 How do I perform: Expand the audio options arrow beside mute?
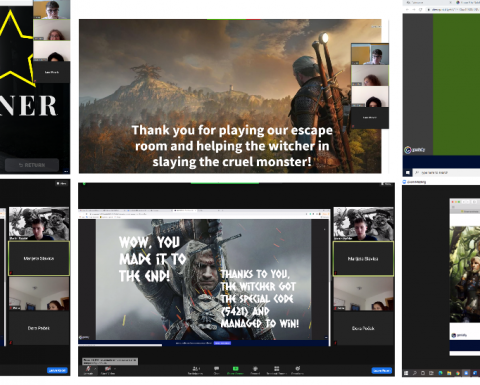[95, 369]
